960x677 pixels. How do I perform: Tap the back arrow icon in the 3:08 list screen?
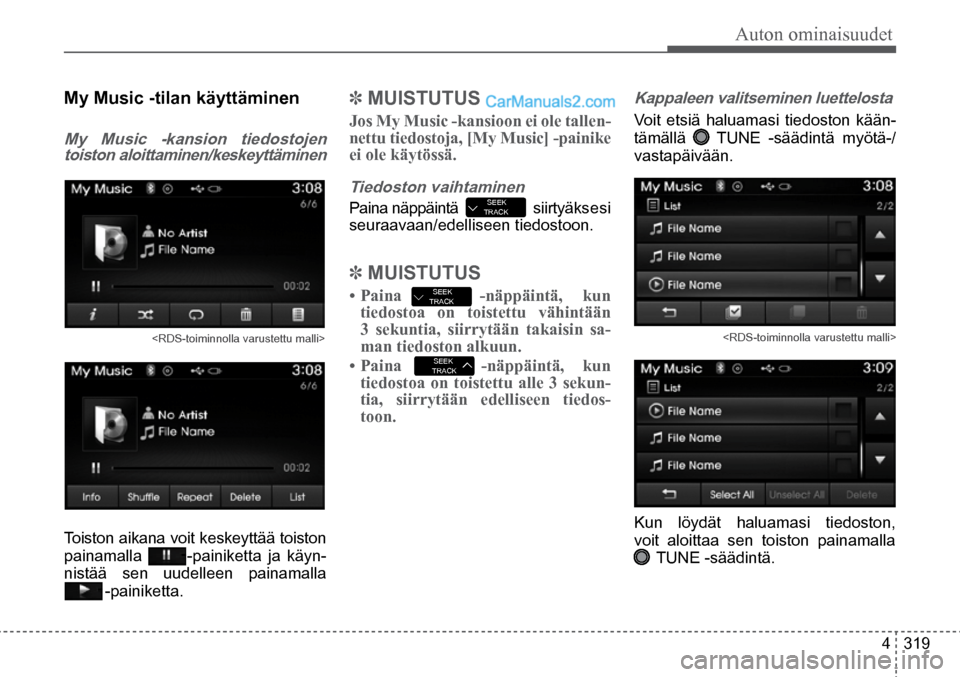click(x=669, y=313)
